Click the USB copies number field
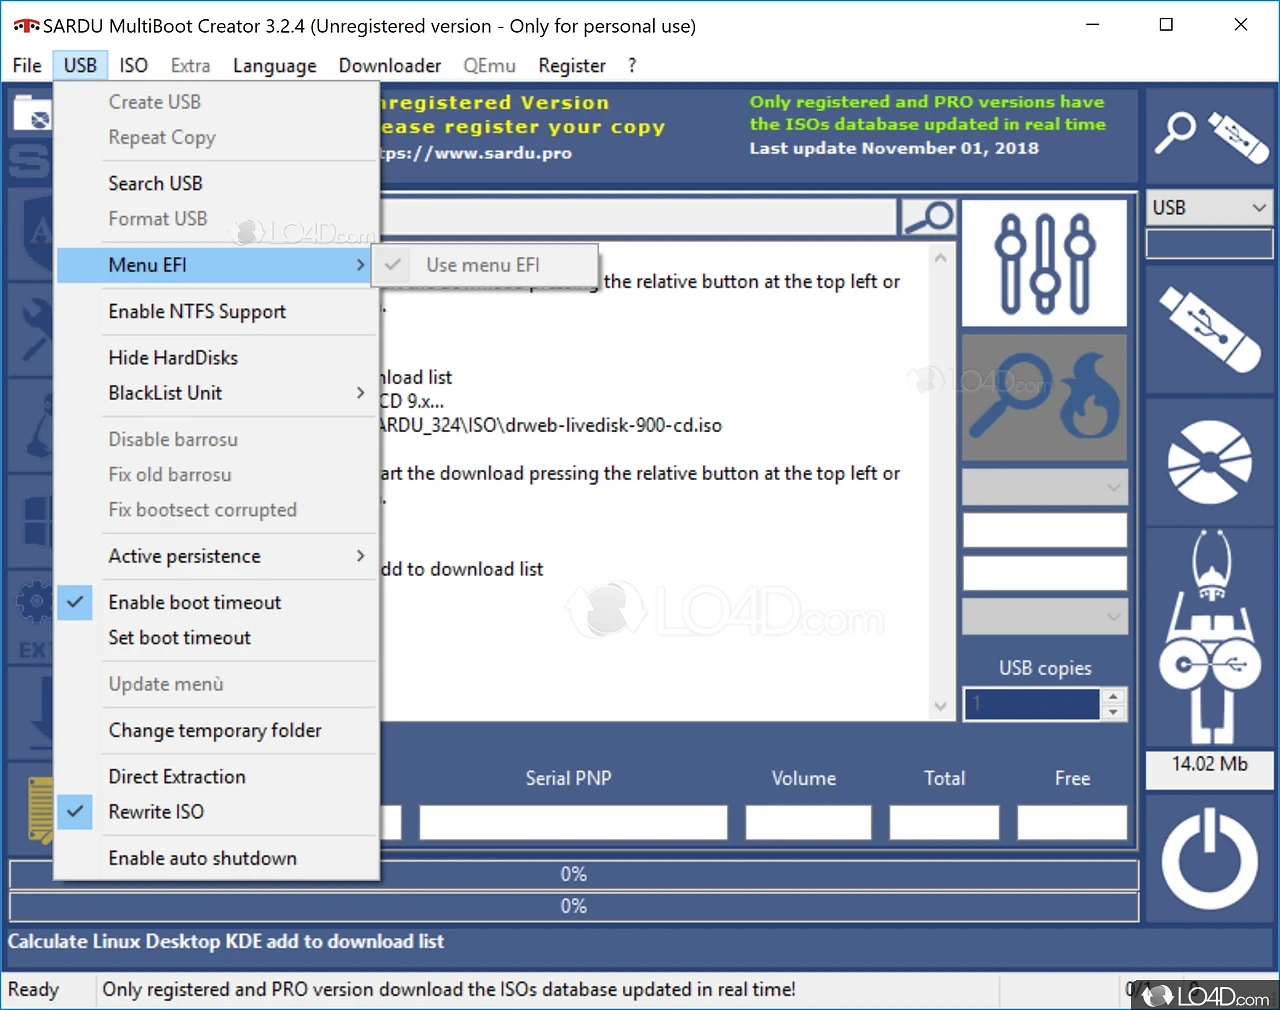The image size is (1280, 1010). coord(1032,704)
